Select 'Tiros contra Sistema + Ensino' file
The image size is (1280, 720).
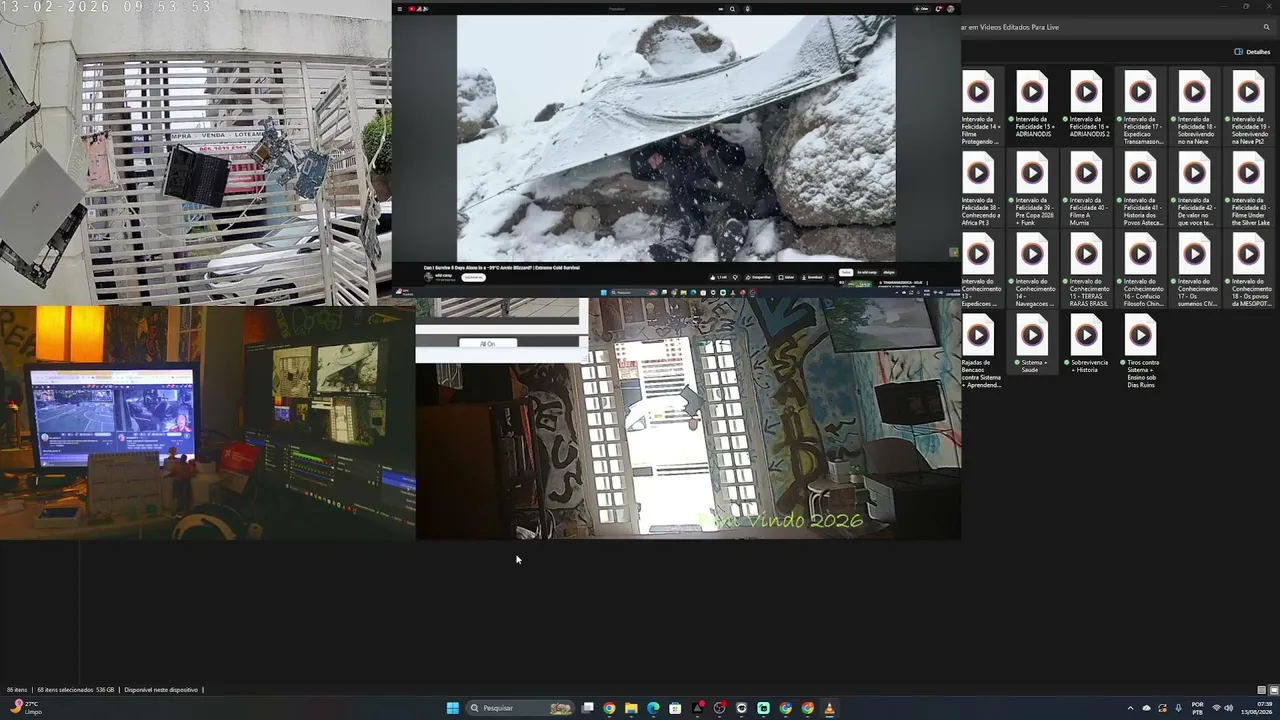[x=1140, y=352]
